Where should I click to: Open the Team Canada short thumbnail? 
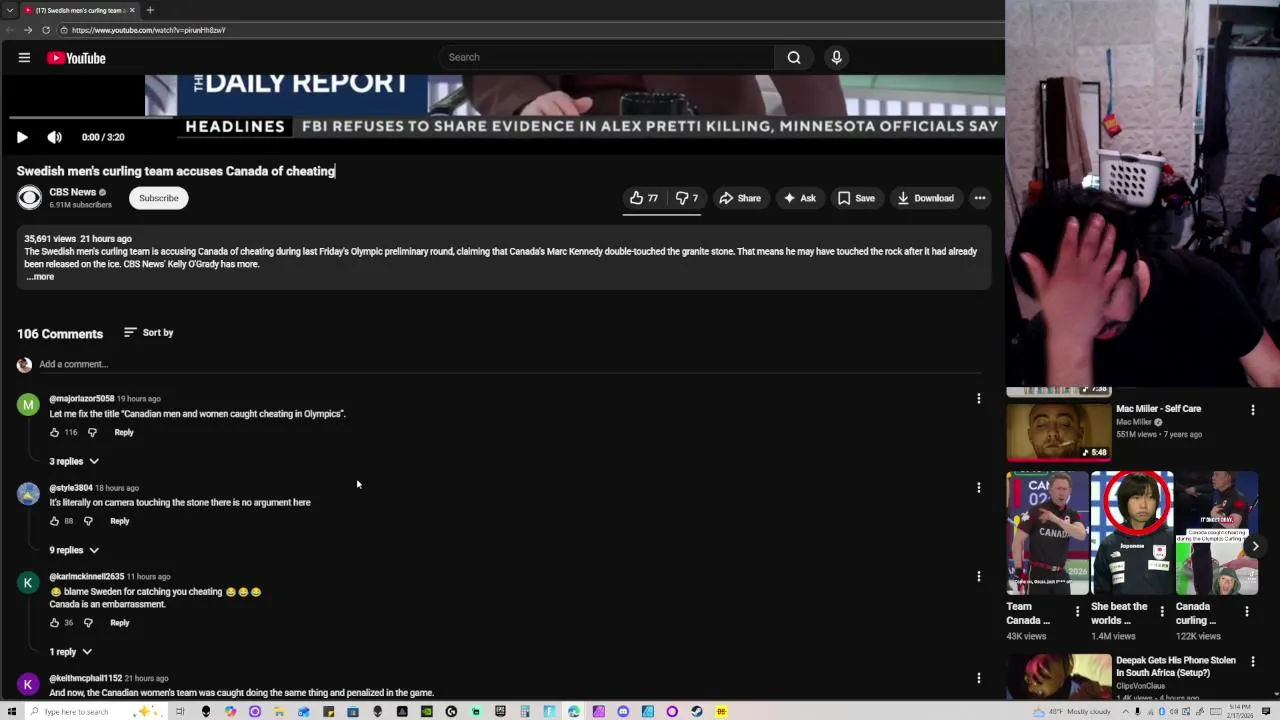point(1047,533)
